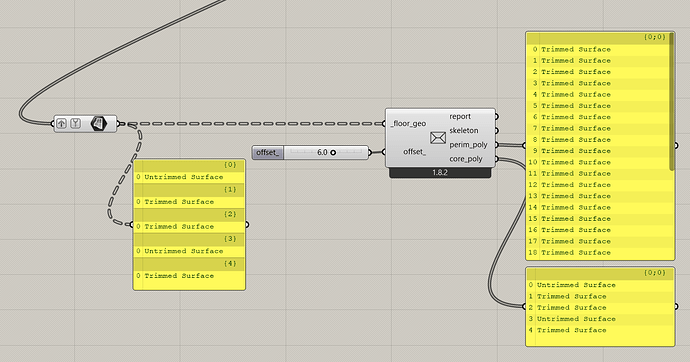Click the offset_ slider name label
This screenshot has height=362, width=690.
(x=268, y=153)
